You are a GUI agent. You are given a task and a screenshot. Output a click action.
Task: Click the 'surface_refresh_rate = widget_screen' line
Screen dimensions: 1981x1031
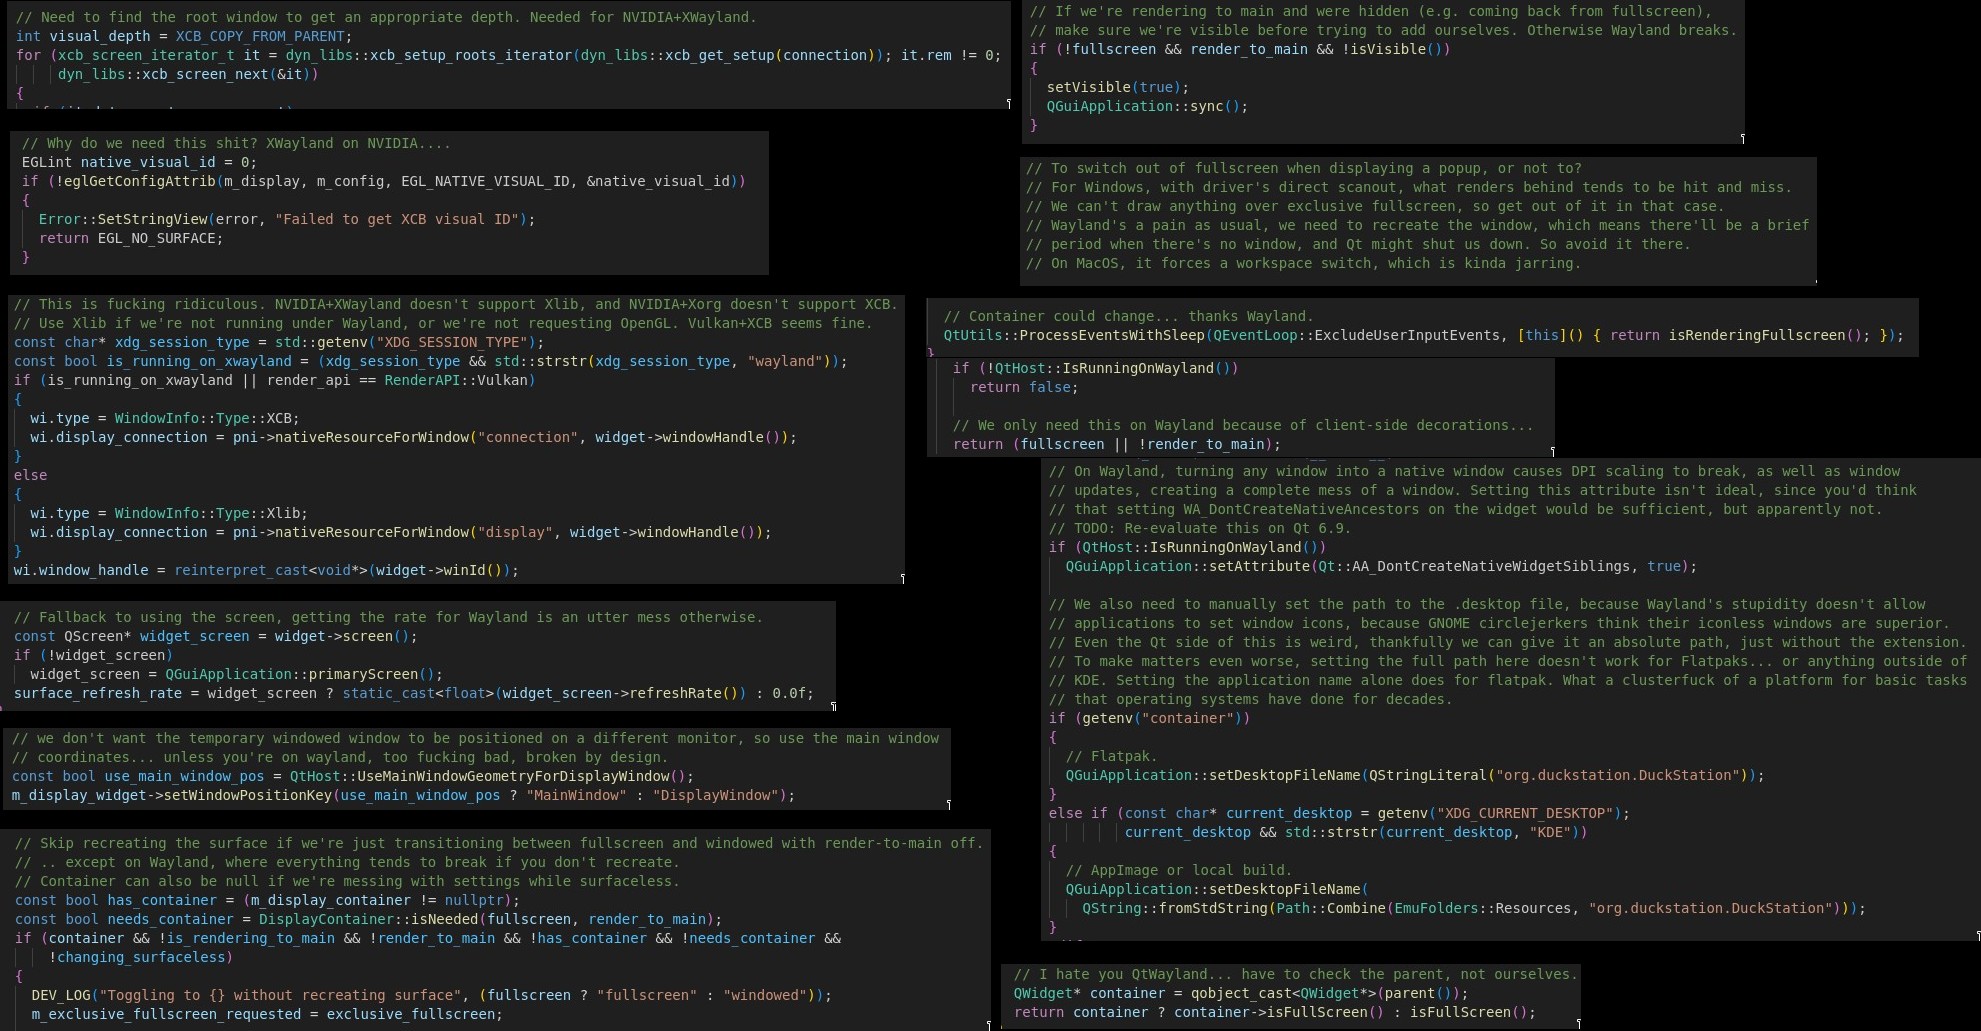coord(413,693)
